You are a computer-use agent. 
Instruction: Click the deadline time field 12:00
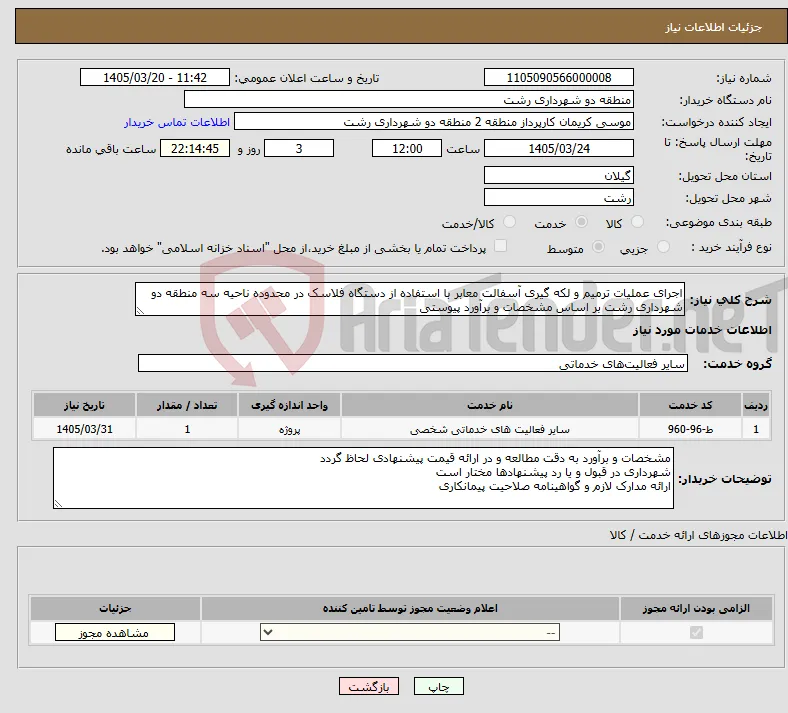click(x=407, y=148)
